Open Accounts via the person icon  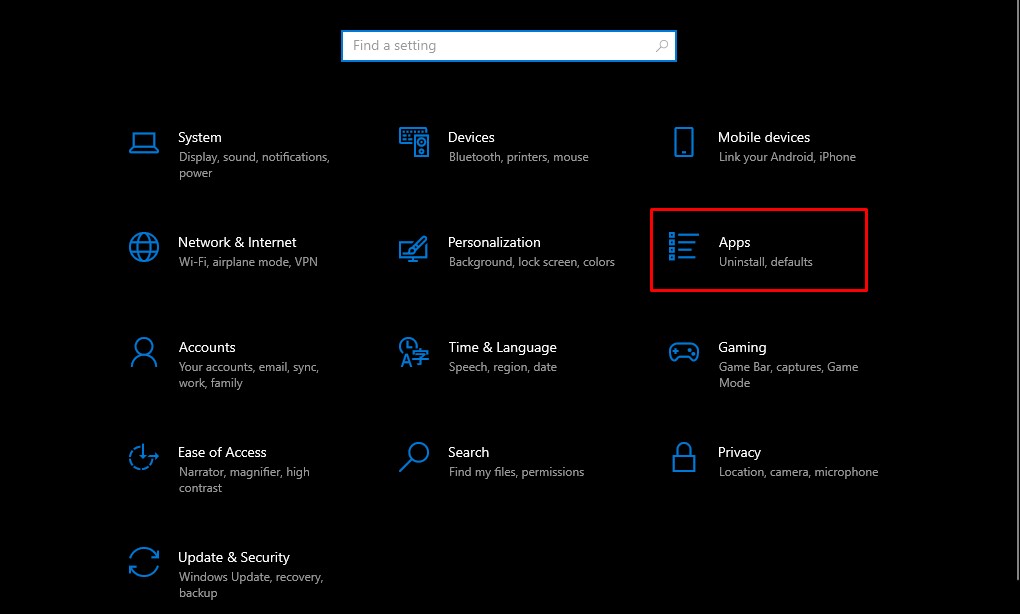point(143,353)
